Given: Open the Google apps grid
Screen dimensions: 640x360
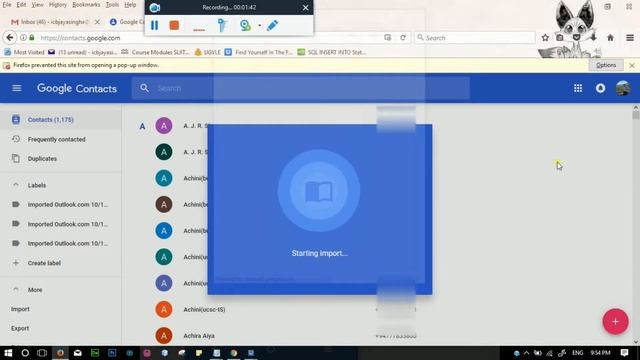Looking at the screenshot, I should 578,88.
